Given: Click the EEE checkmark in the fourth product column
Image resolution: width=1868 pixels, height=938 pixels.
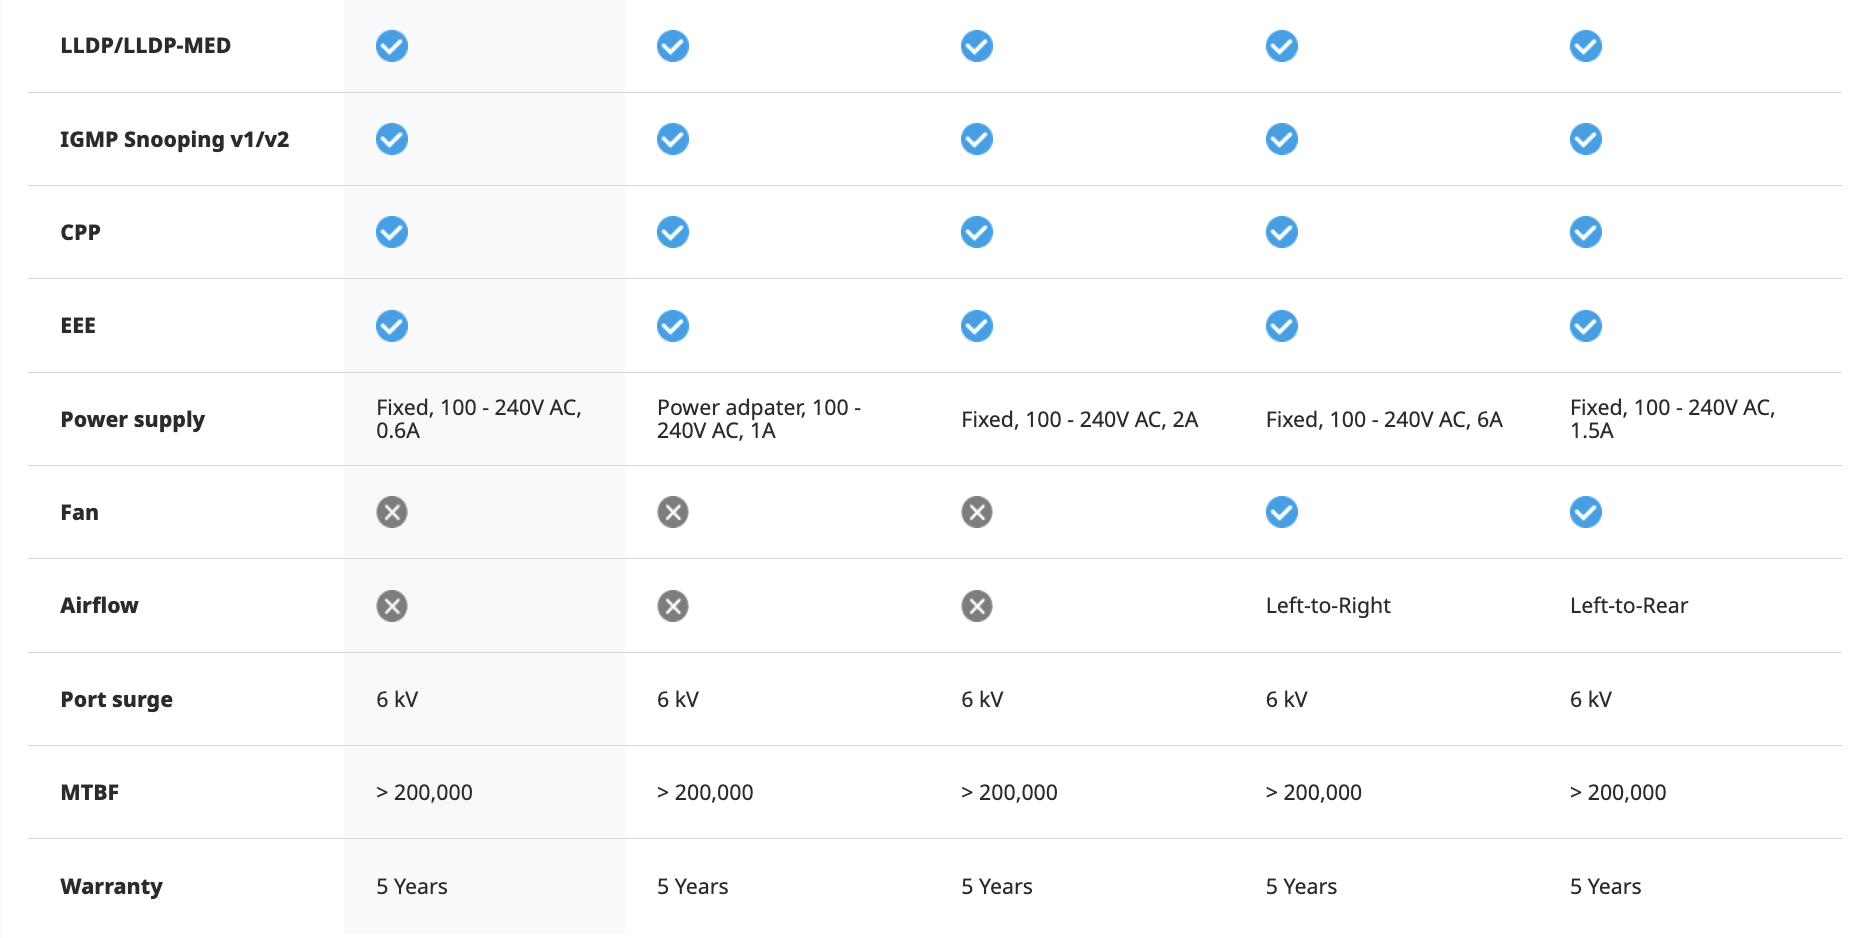Looking at the screenshot, I should 1281,326.
